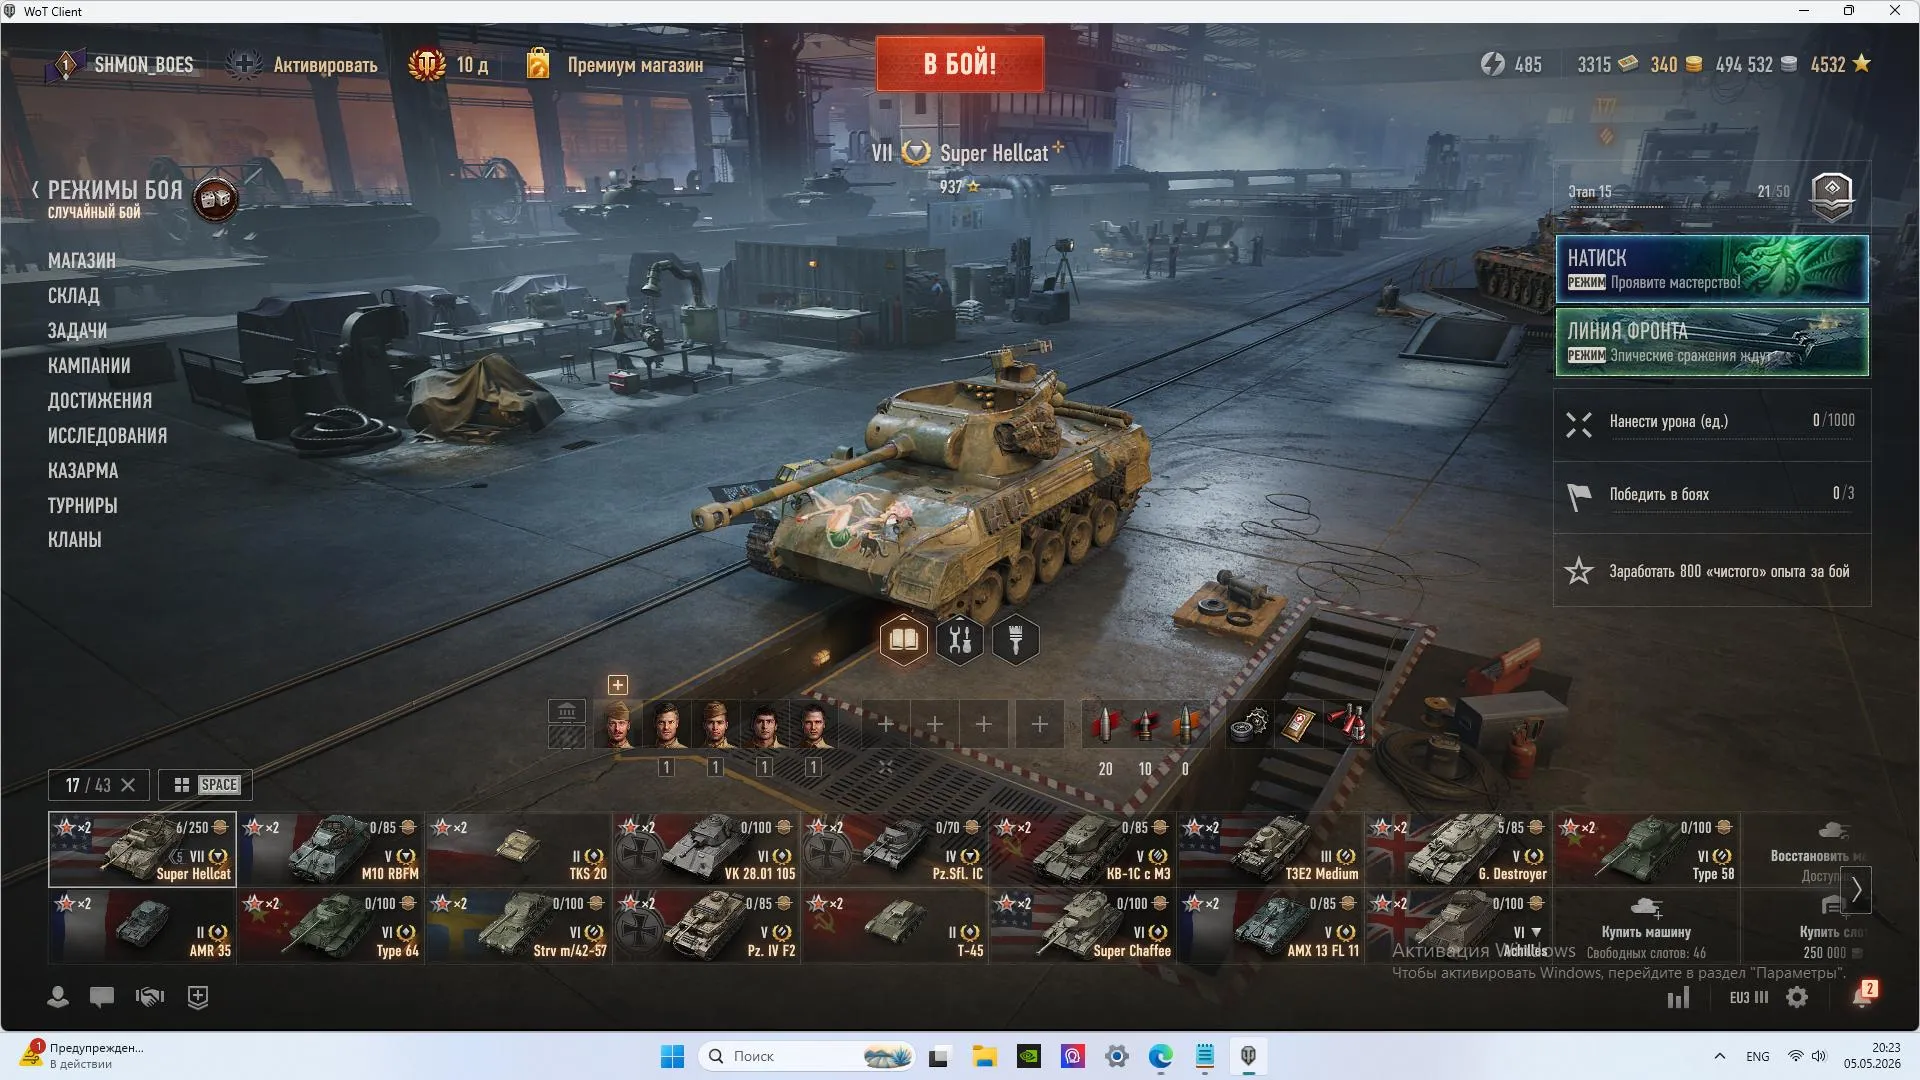Click the first aid kit consumable icon
Screen dimensions: 1920x1080
pos(1298,724)
